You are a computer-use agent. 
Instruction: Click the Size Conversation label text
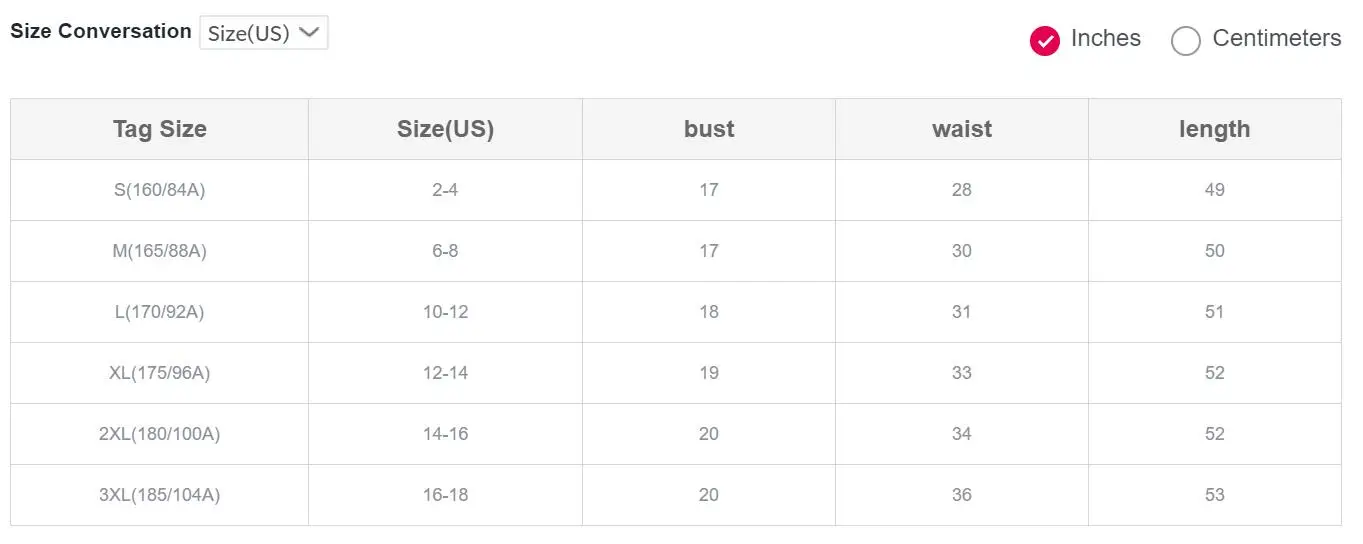(x=101, y=31)
